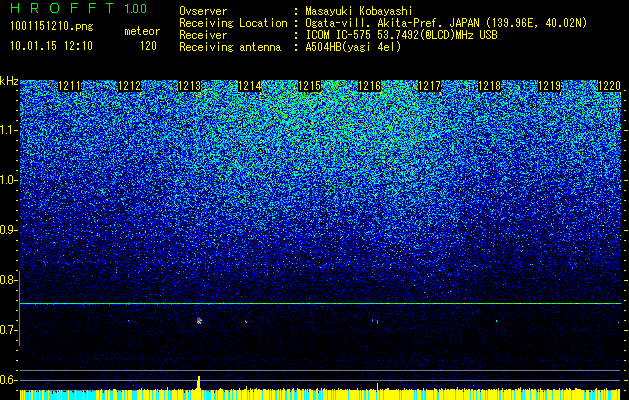Viewport: 629px width, 400px height.
Task: Click the 1215 time marker
Action: 310,86
